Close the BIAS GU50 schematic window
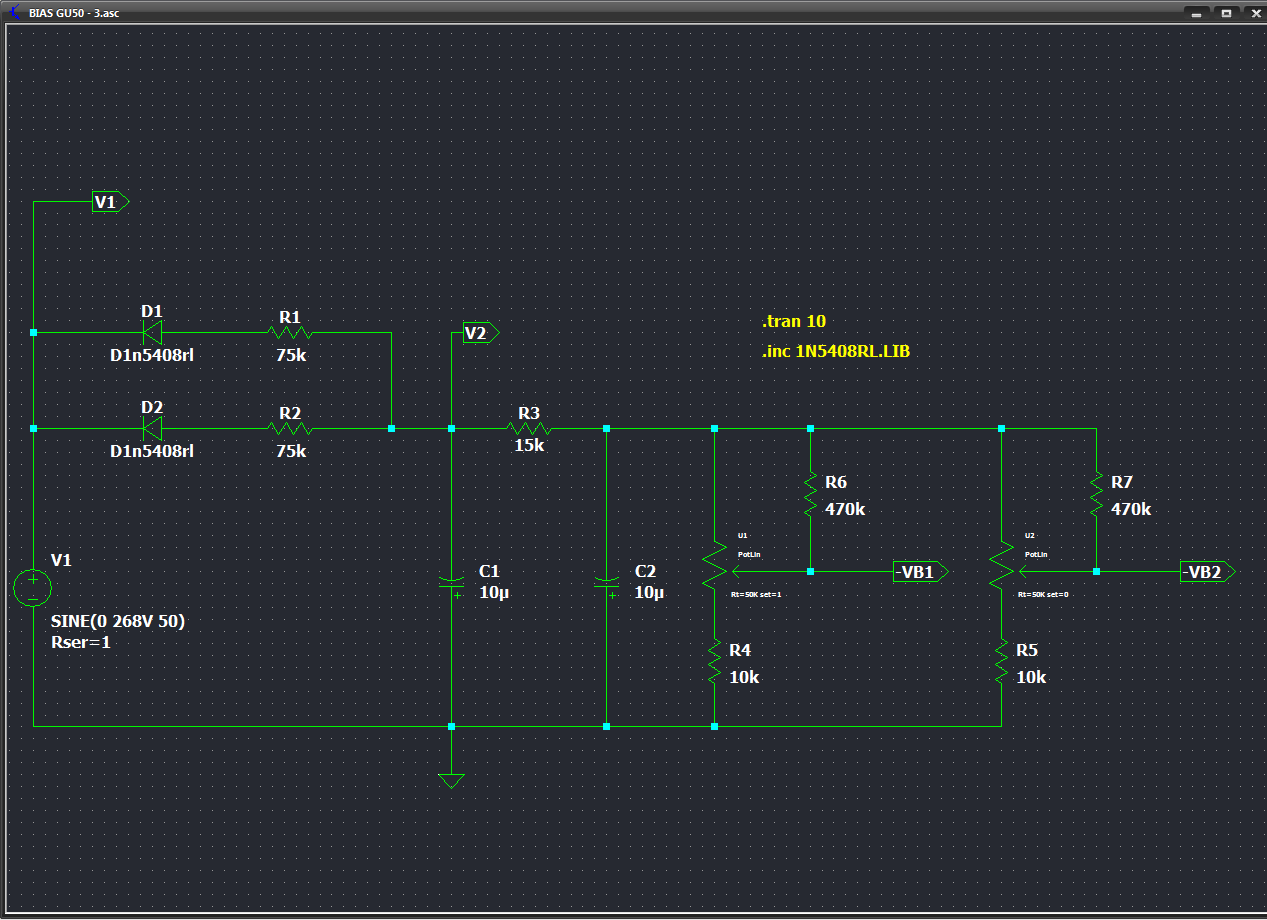Screen dimensions: 1267x920 [1255, 13]
